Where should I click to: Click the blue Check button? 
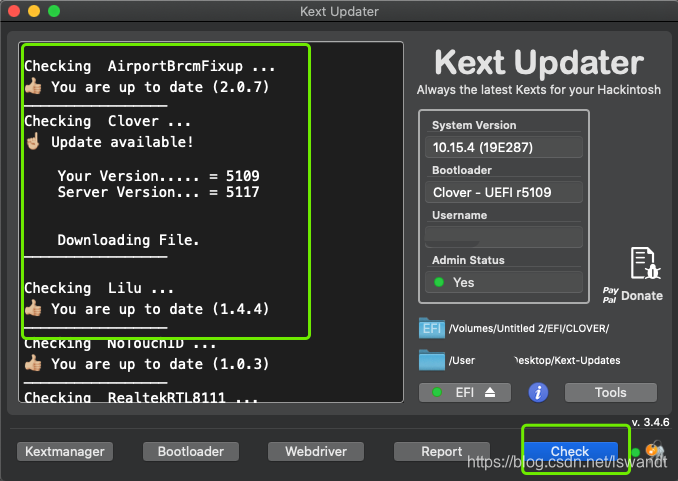click(x=570, y=451)
